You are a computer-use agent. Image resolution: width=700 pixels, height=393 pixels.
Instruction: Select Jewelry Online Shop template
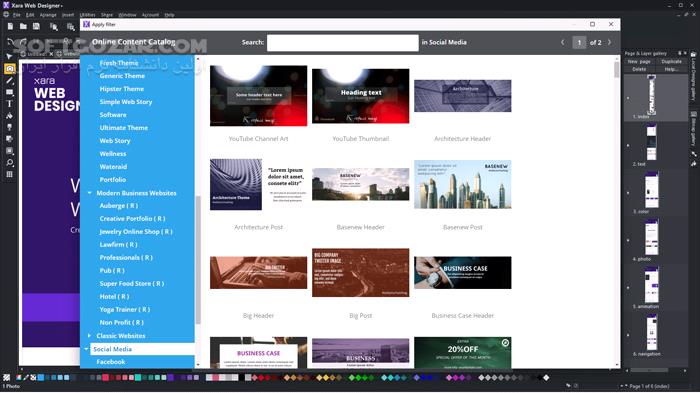click(x=136, y=232)
